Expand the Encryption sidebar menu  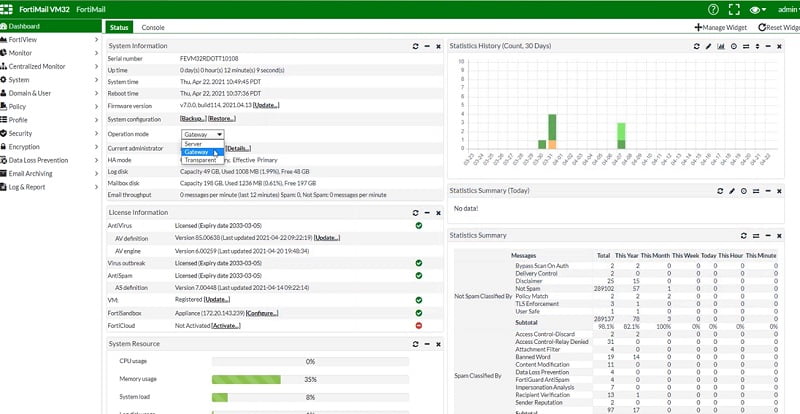point(51,147)
